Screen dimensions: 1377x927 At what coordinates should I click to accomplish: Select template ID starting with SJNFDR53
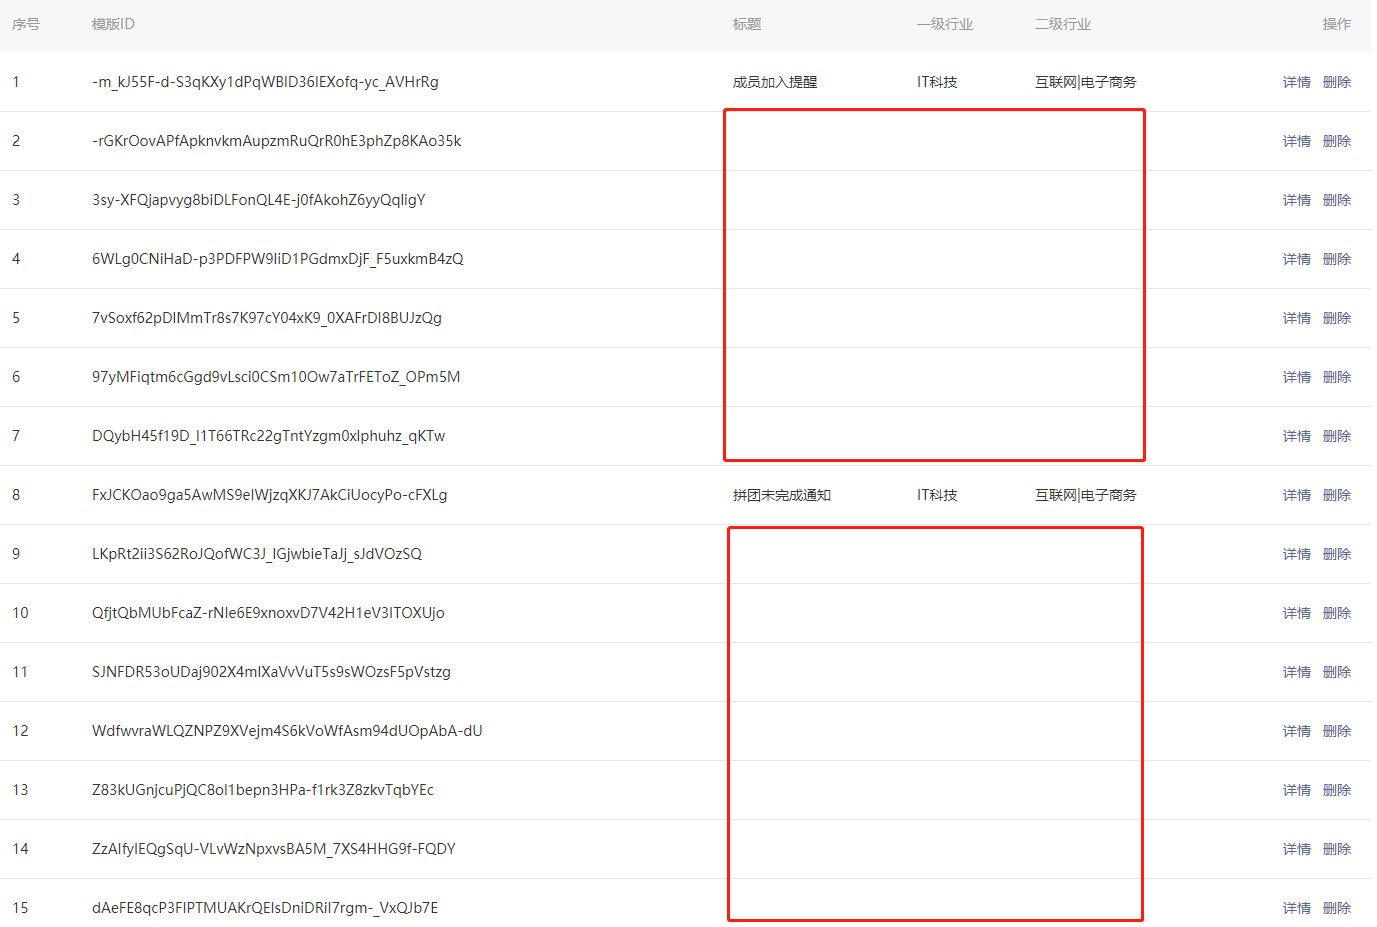[271, 672]
